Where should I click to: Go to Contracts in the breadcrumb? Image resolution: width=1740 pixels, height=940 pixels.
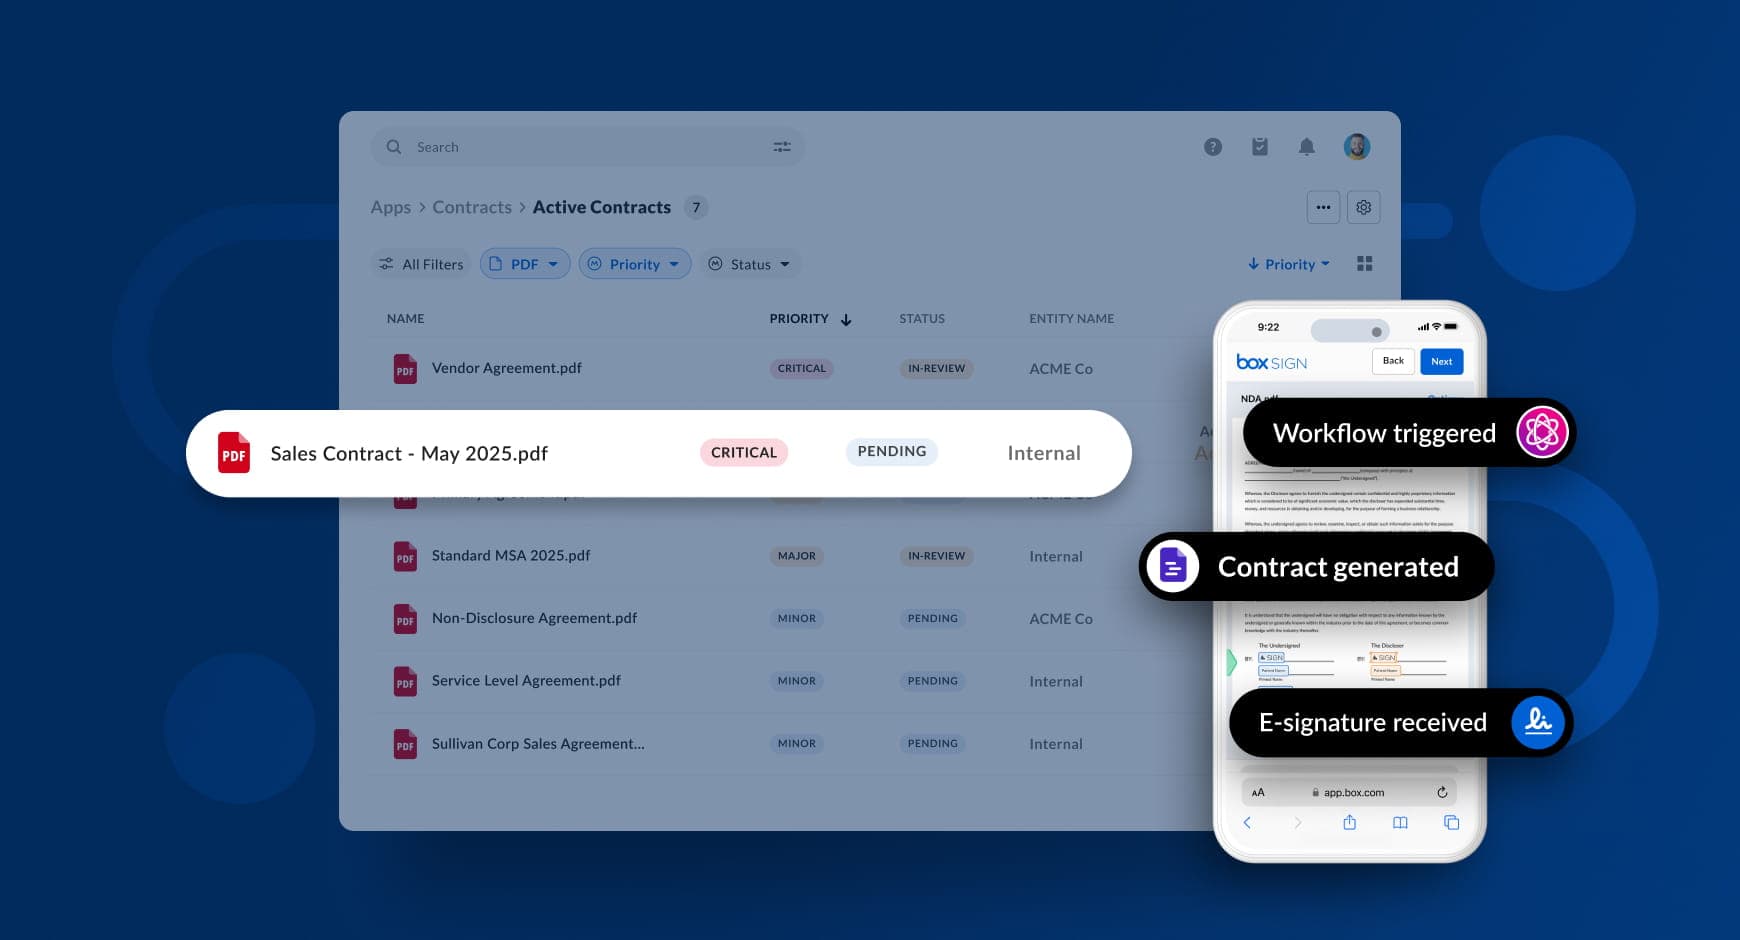(472, 207)
